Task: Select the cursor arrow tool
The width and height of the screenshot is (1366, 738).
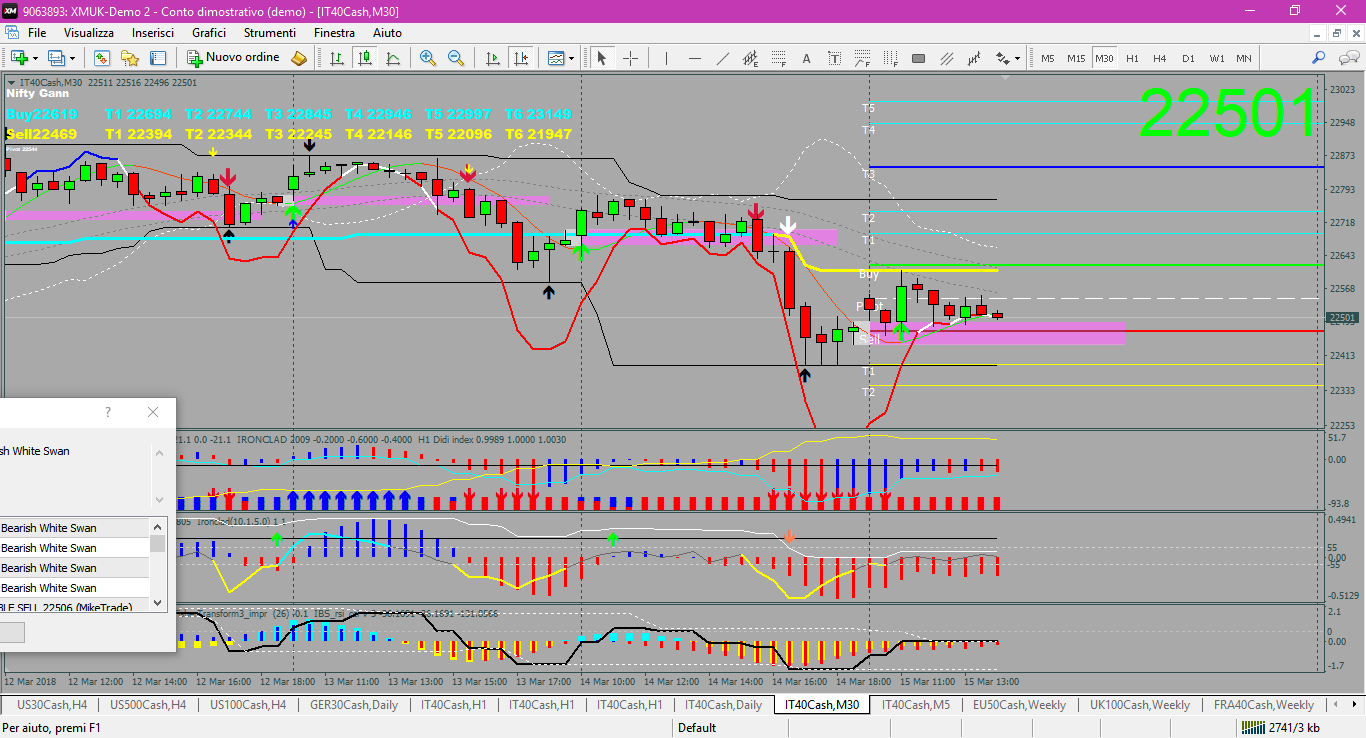Action: point(602,58)
